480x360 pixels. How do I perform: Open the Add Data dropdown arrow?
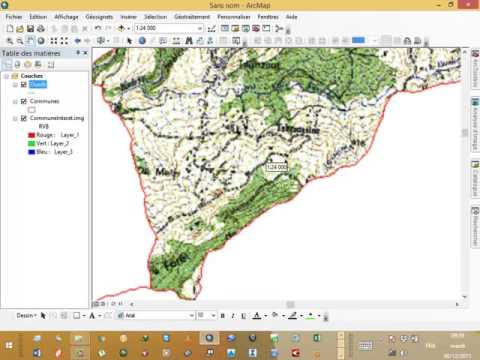pos(128,29)
